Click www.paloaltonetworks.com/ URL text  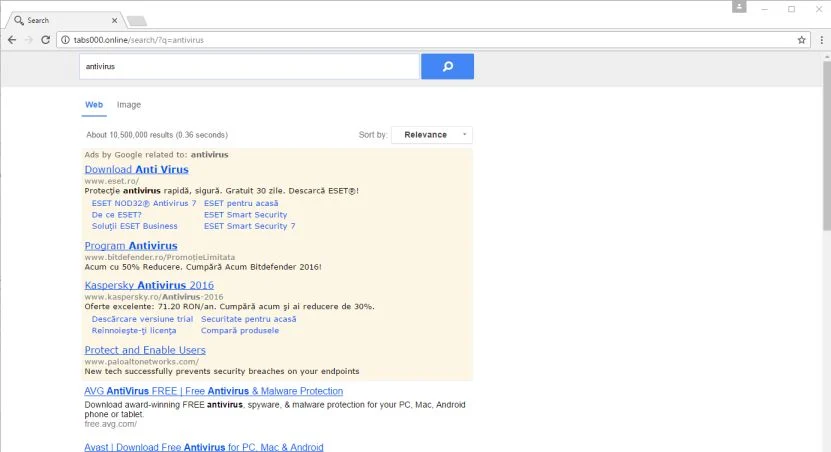(x=142, y=361)
